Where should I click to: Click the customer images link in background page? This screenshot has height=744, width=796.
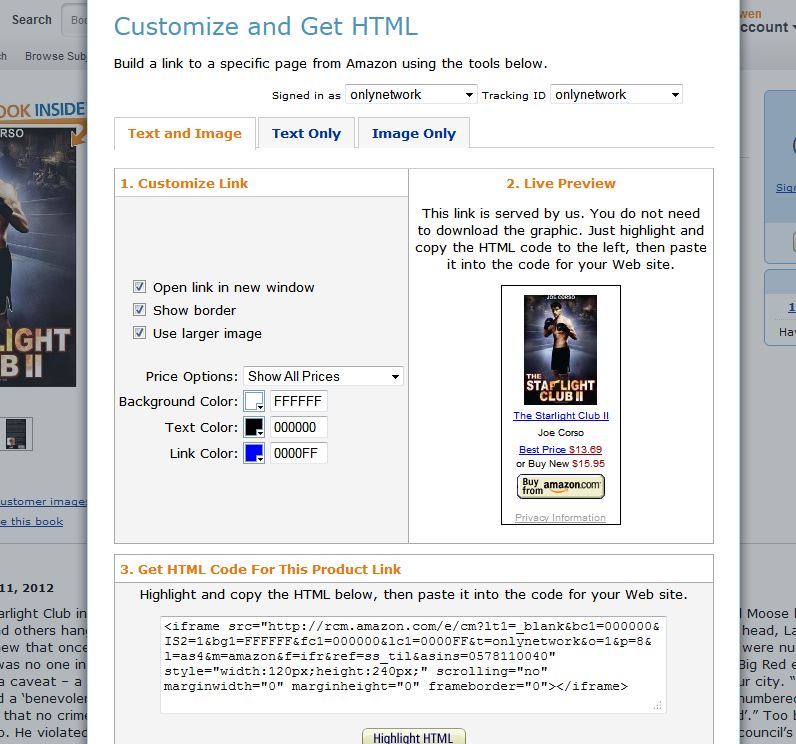pos(43,501)
